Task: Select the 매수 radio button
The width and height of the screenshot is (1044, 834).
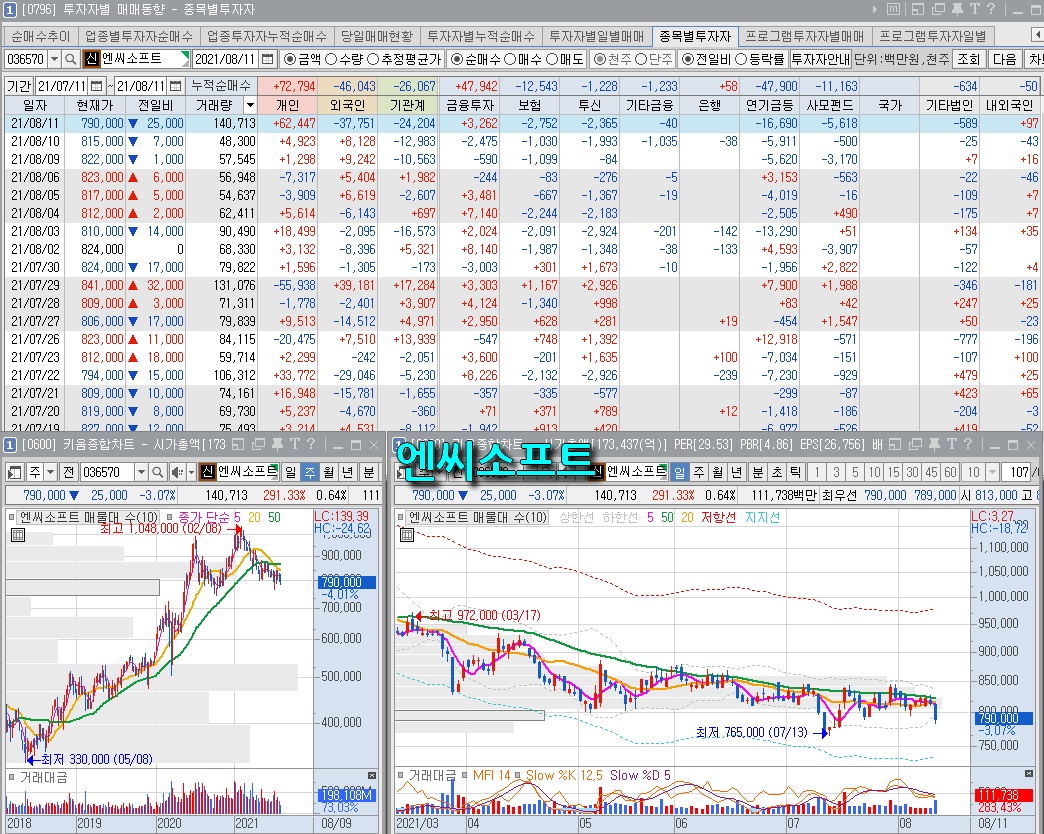Action: pos(510,59)
